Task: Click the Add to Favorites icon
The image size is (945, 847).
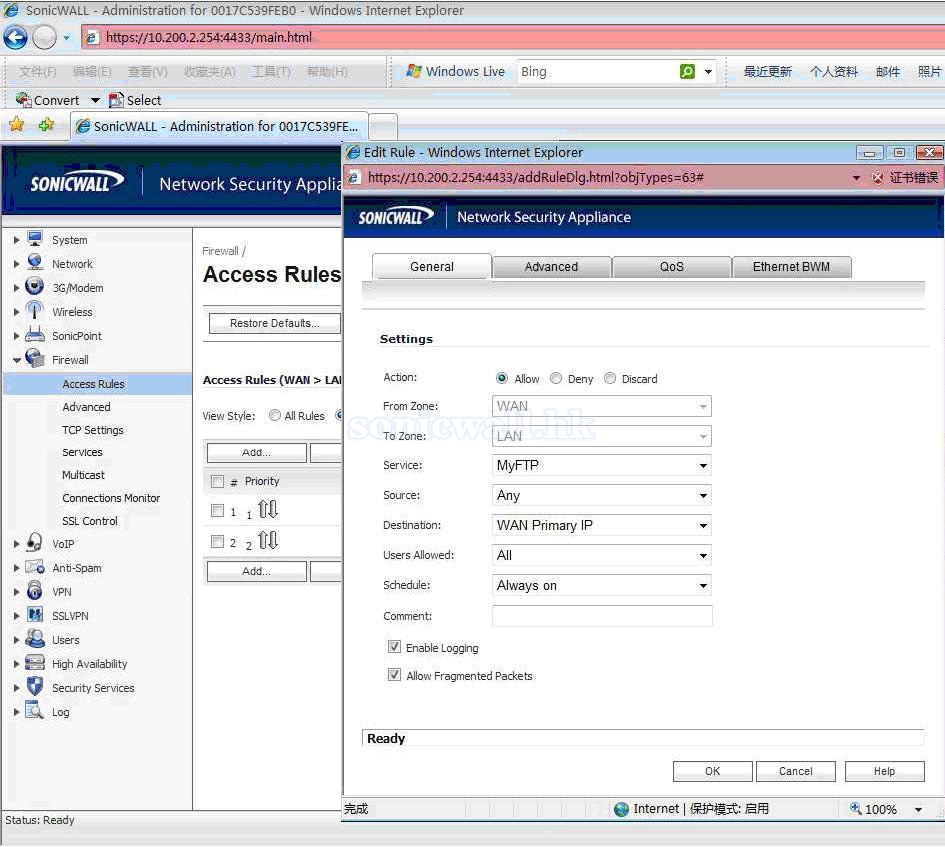Action: coord(46,125)
